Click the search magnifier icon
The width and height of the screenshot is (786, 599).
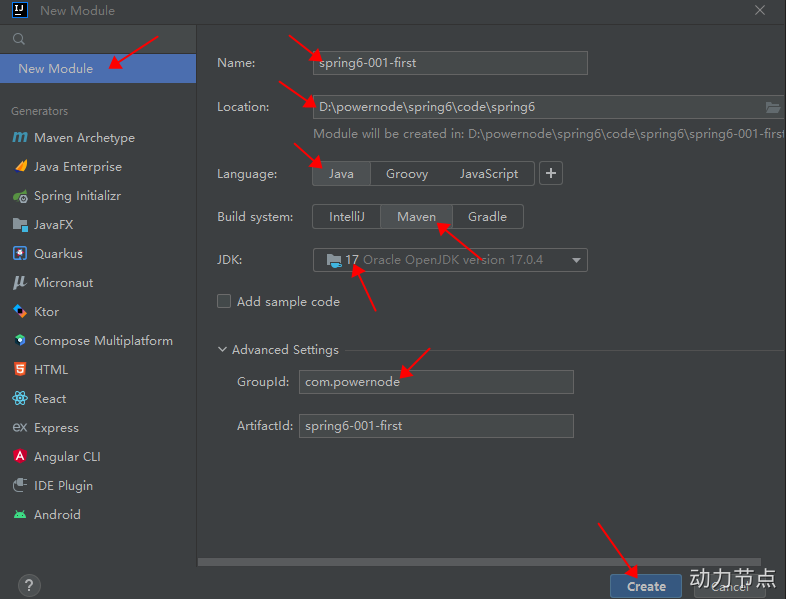[19, 39]
